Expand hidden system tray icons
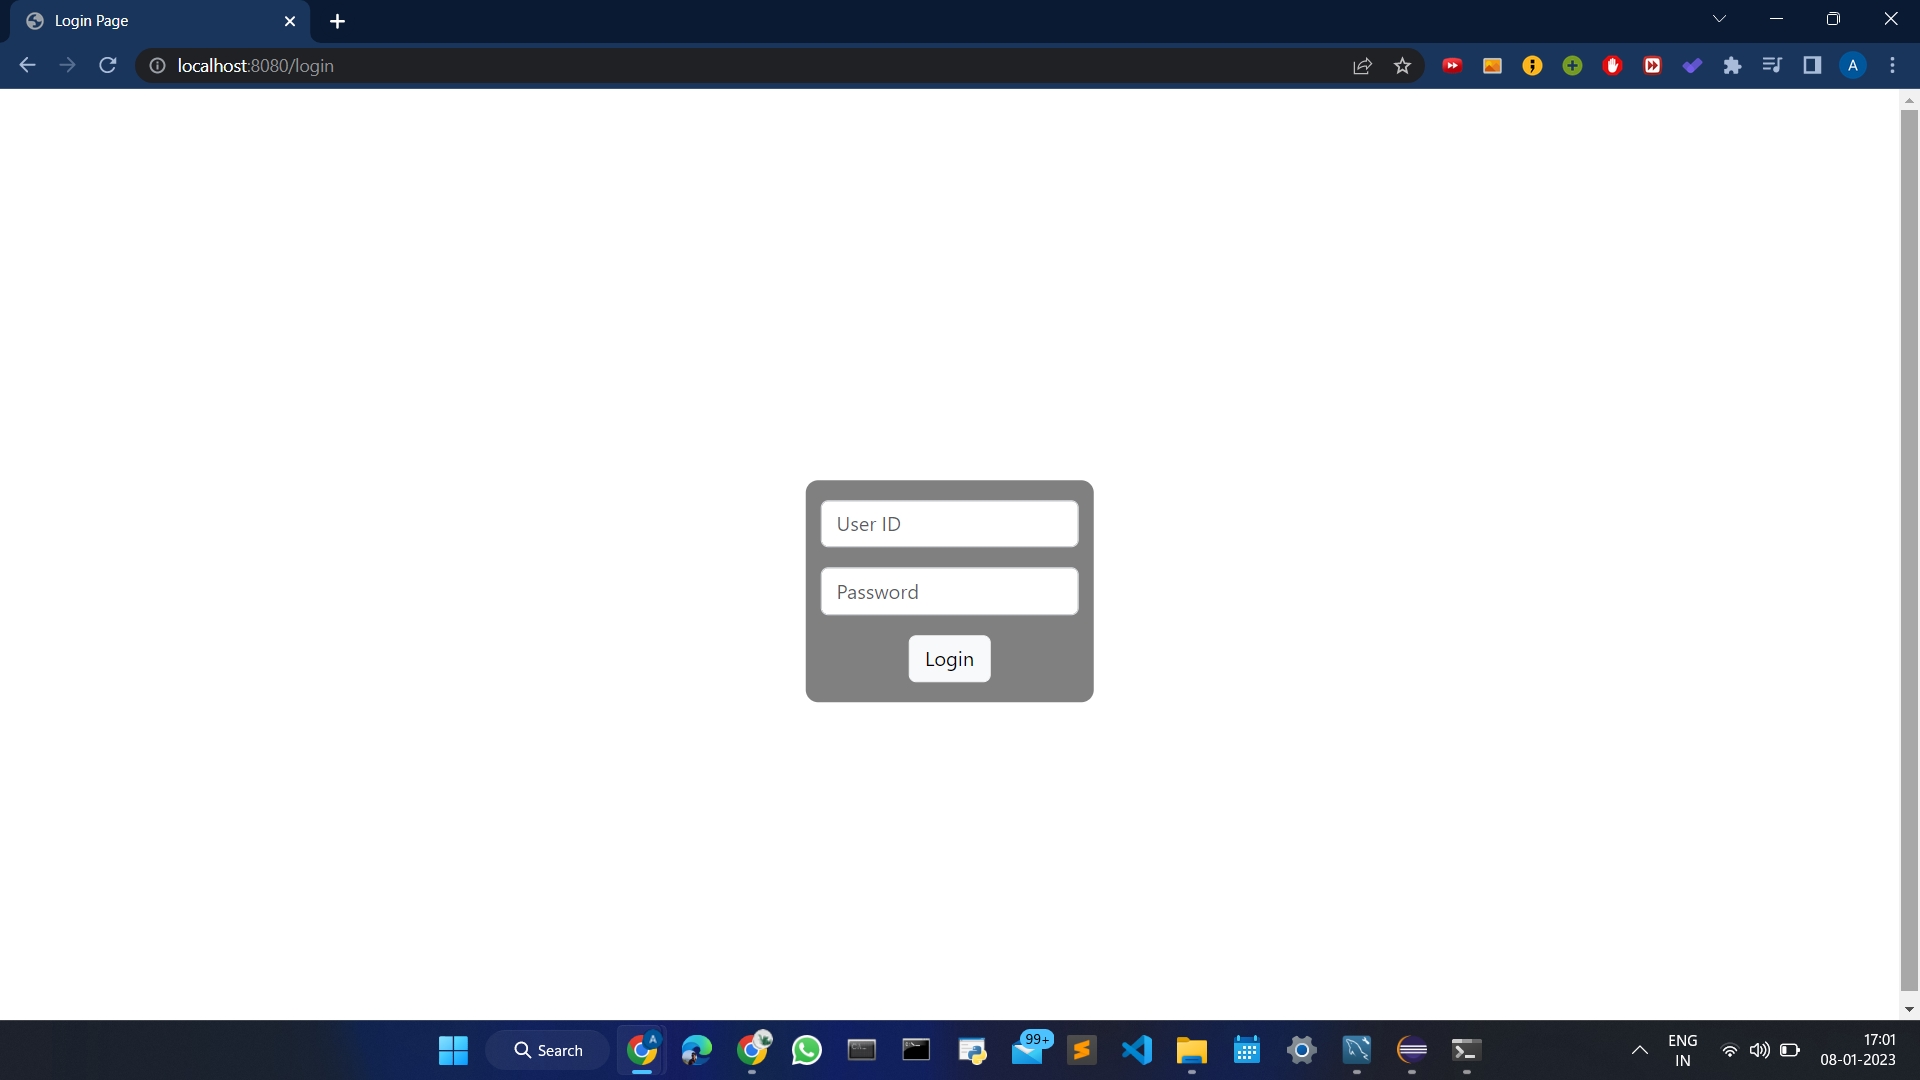 [1639, 1050]
